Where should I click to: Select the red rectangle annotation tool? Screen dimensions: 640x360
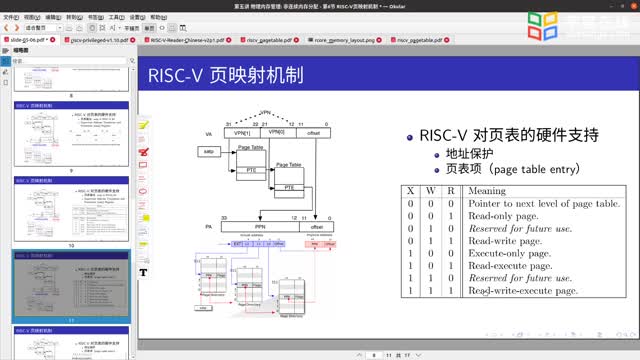(143, 165)
